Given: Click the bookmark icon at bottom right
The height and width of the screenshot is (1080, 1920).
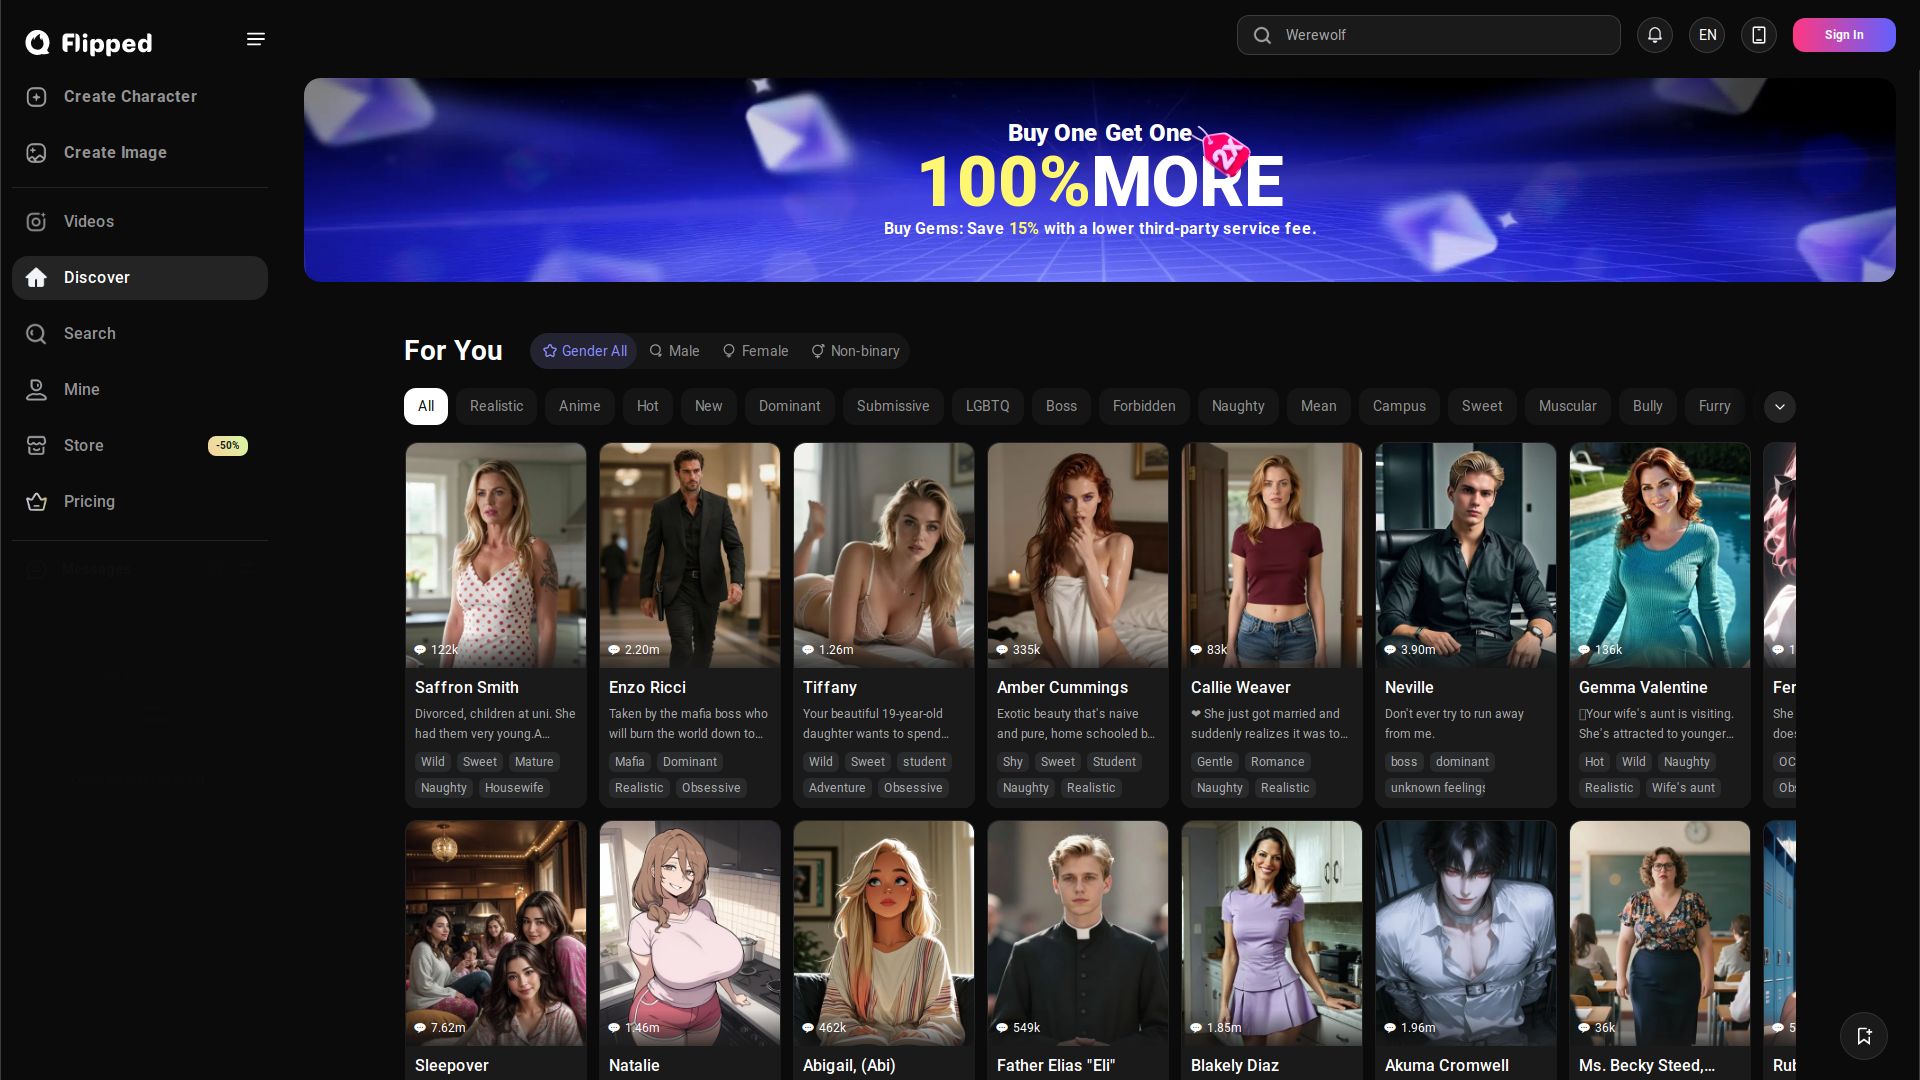Looking at the screenshot, I should (1864, 1036).
